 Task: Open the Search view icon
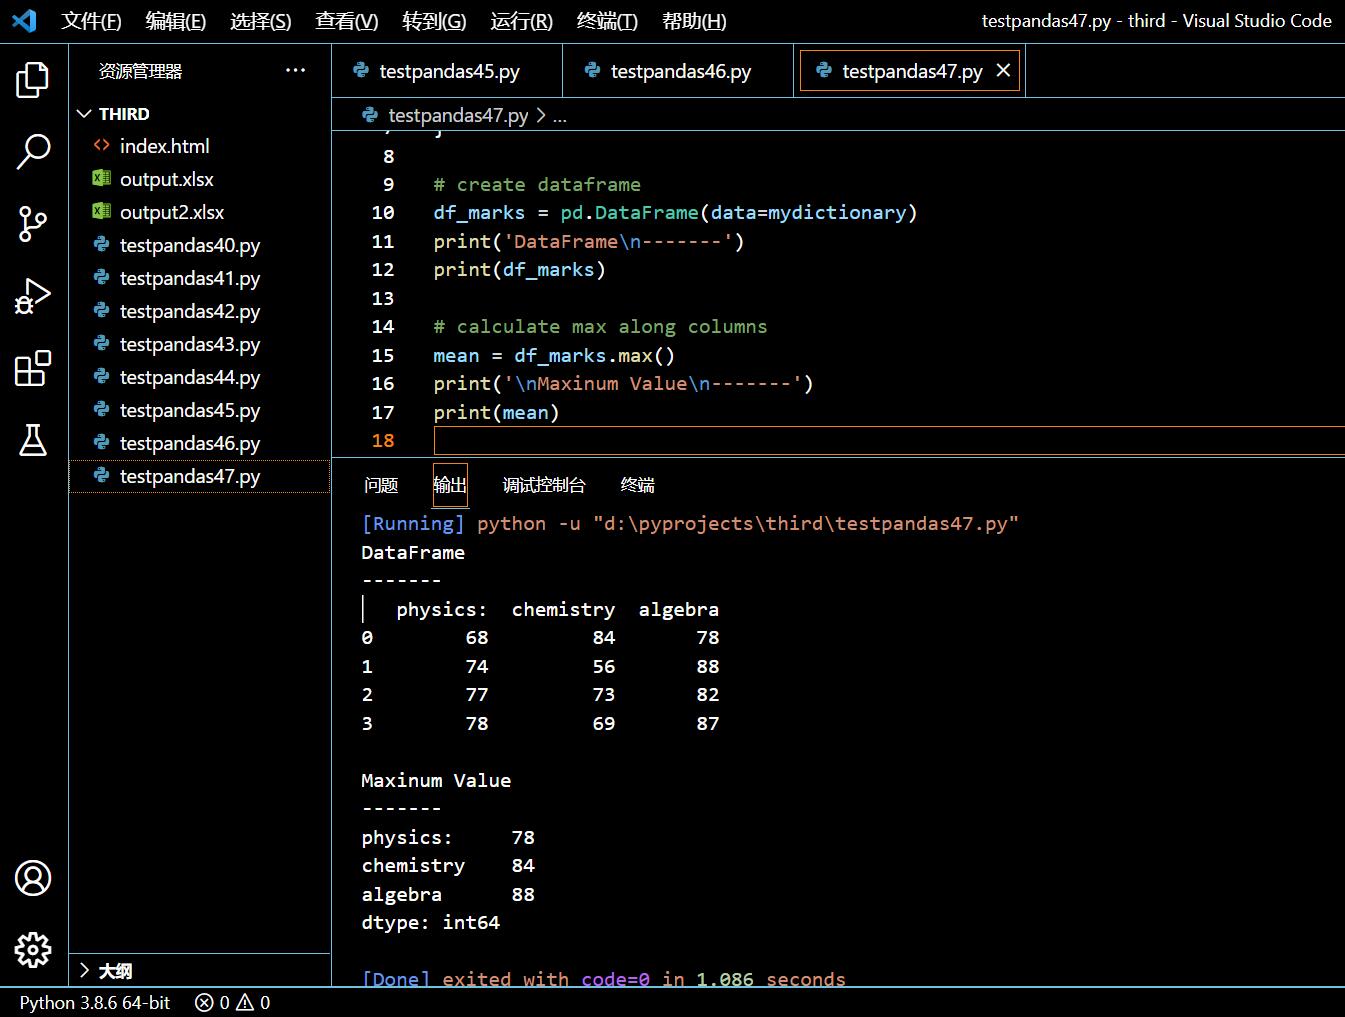tap(33, 152)
